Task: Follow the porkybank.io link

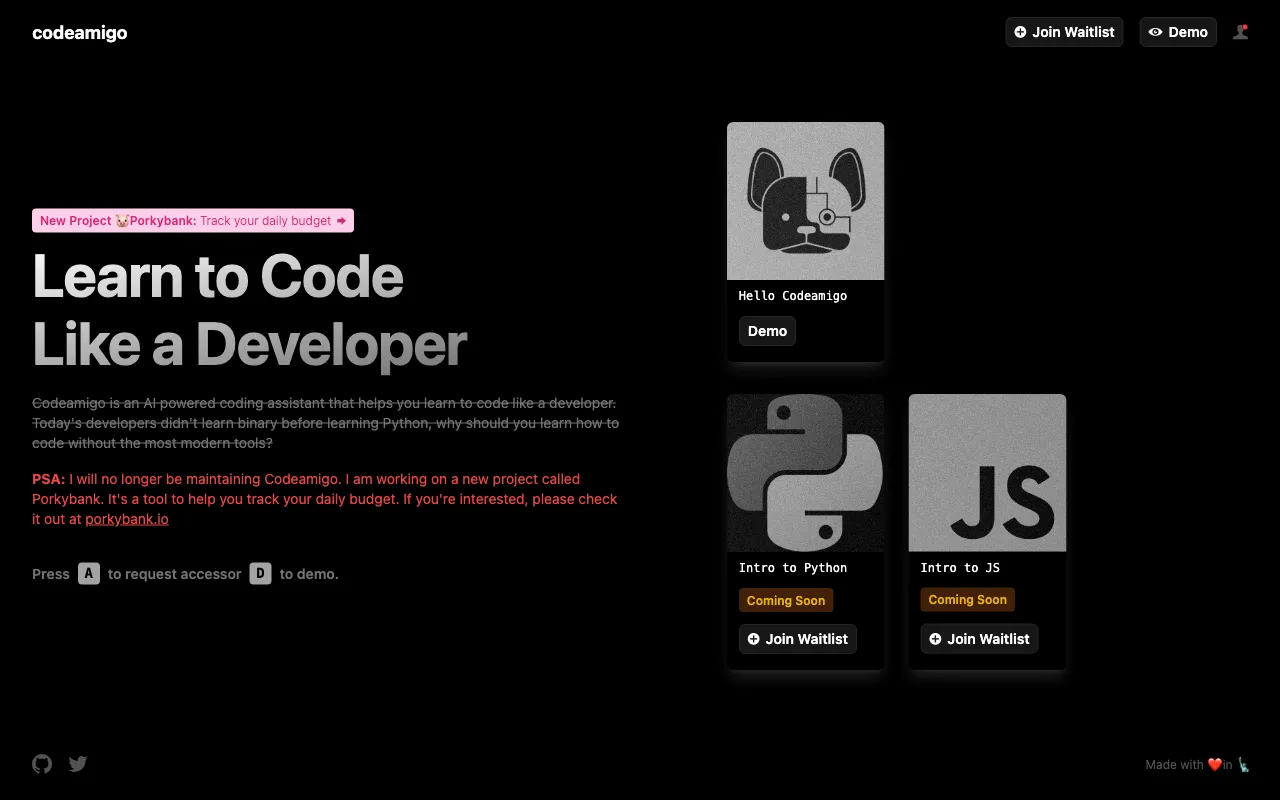Action: point(127,519)
